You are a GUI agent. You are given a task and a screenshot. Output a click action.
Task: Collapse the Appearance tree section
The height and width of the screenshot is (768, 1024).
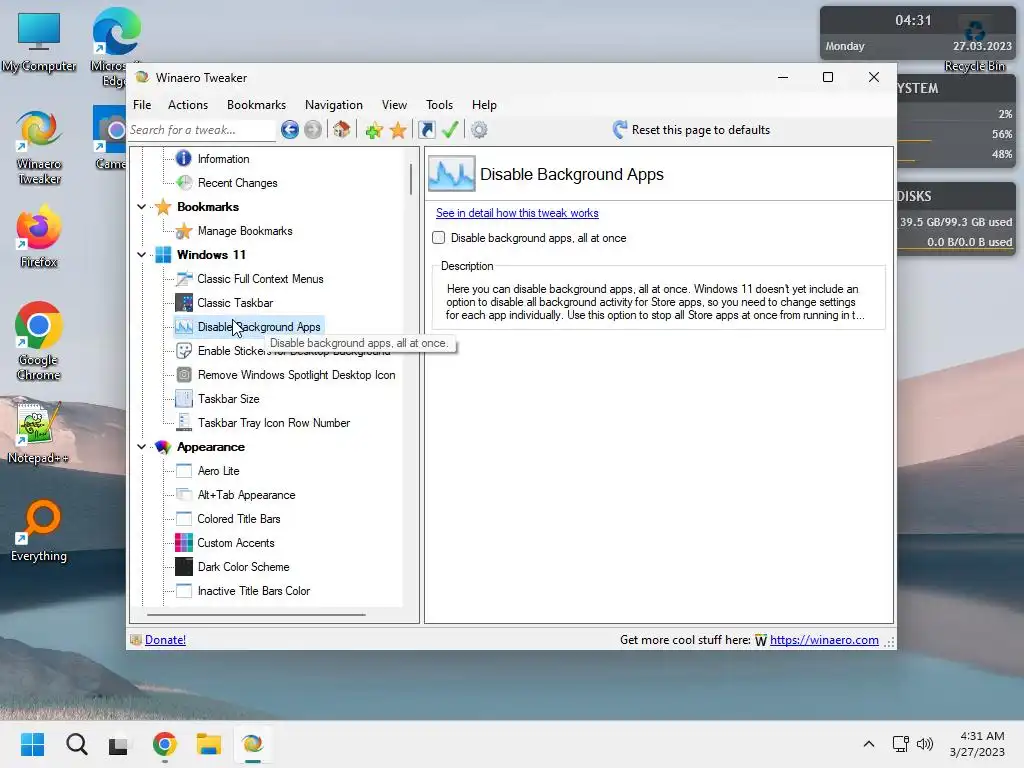[141, 447]
